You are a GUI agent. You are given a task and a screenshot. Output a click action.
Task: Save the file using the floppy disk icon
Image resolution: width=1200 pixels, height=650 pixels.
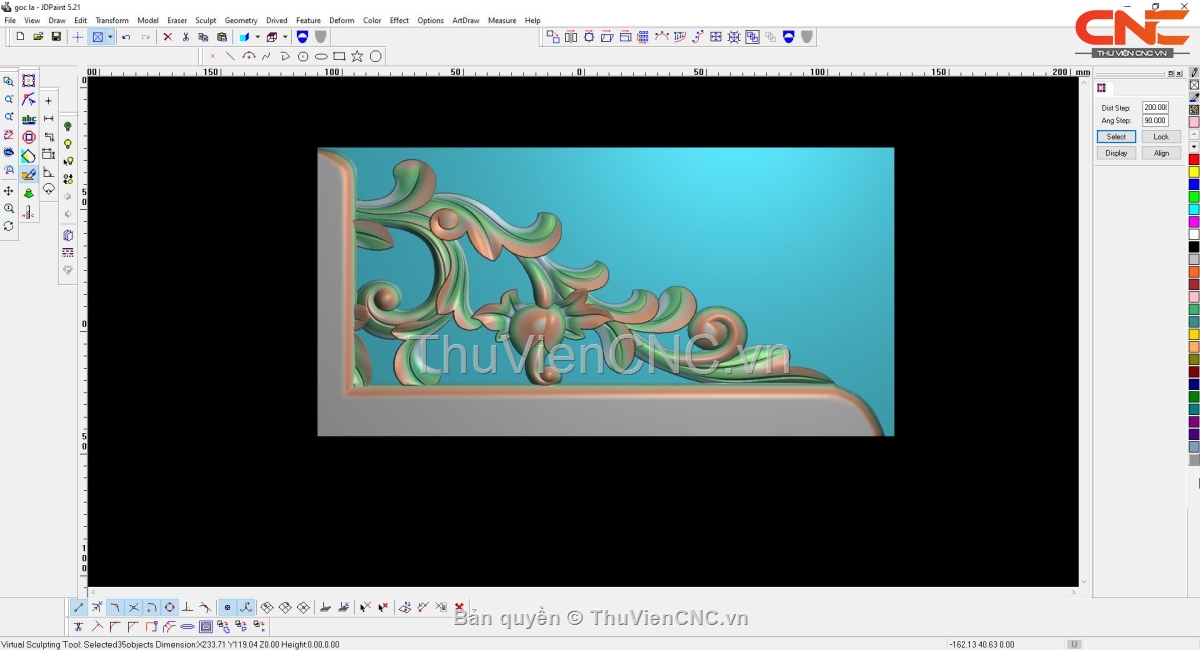coord(56,37)
